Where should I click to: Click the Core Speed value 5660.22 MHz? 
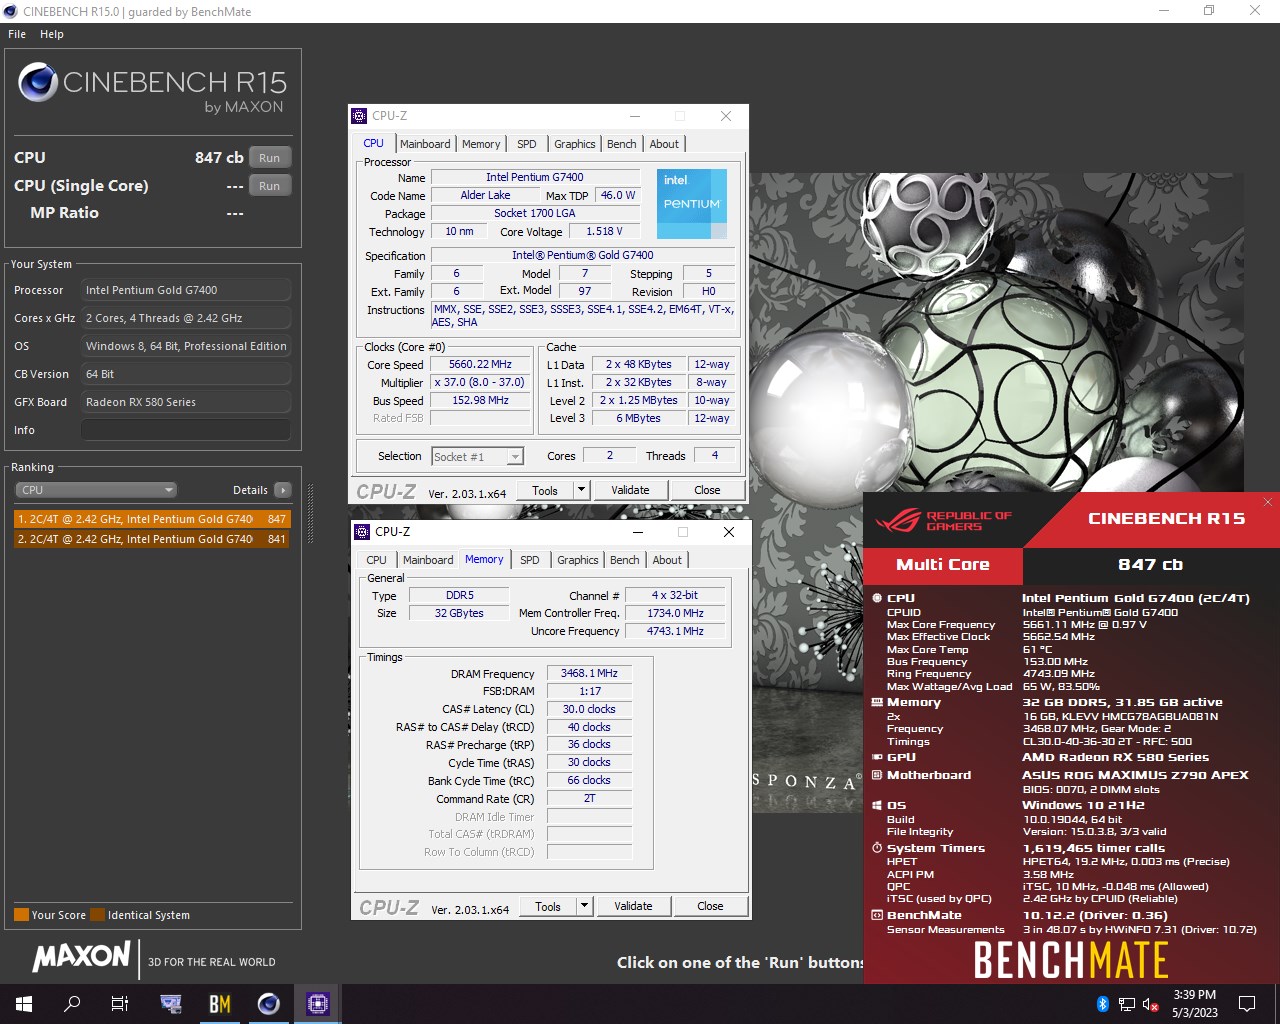(480, 365)
